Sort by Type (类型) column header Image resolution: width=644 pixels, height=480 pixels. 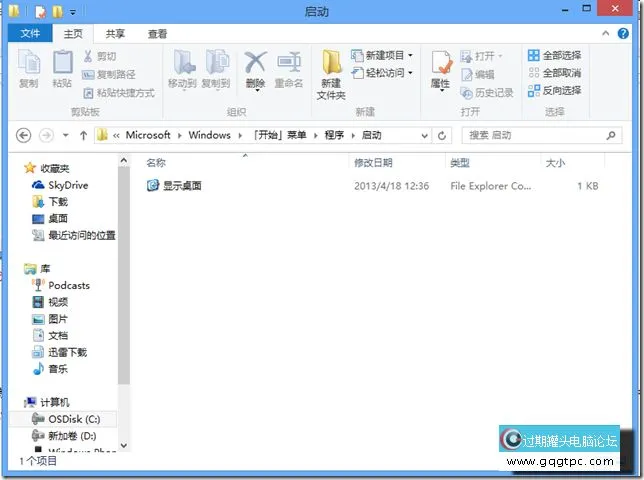pyautogui.click(x=460, y=163)
